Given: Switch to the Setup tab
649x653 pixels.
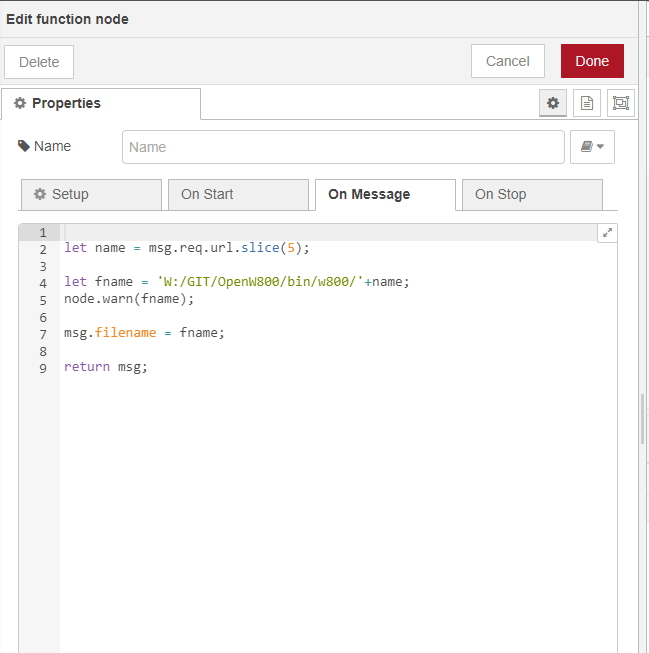Looking at the screenshot, I should click(90, 194).
